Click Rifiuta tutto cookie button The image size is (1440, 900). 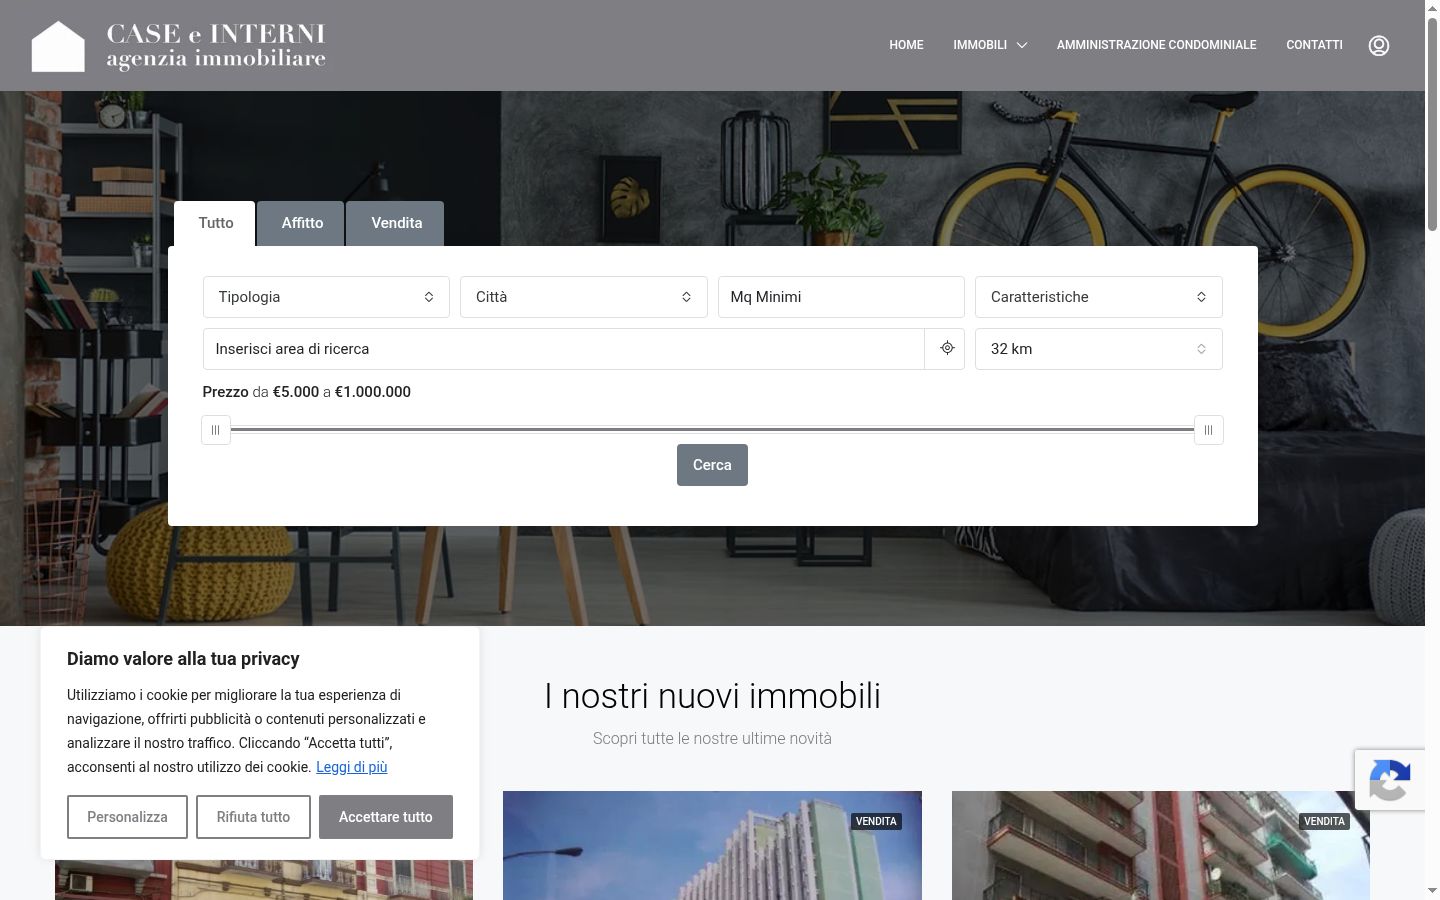253,817
